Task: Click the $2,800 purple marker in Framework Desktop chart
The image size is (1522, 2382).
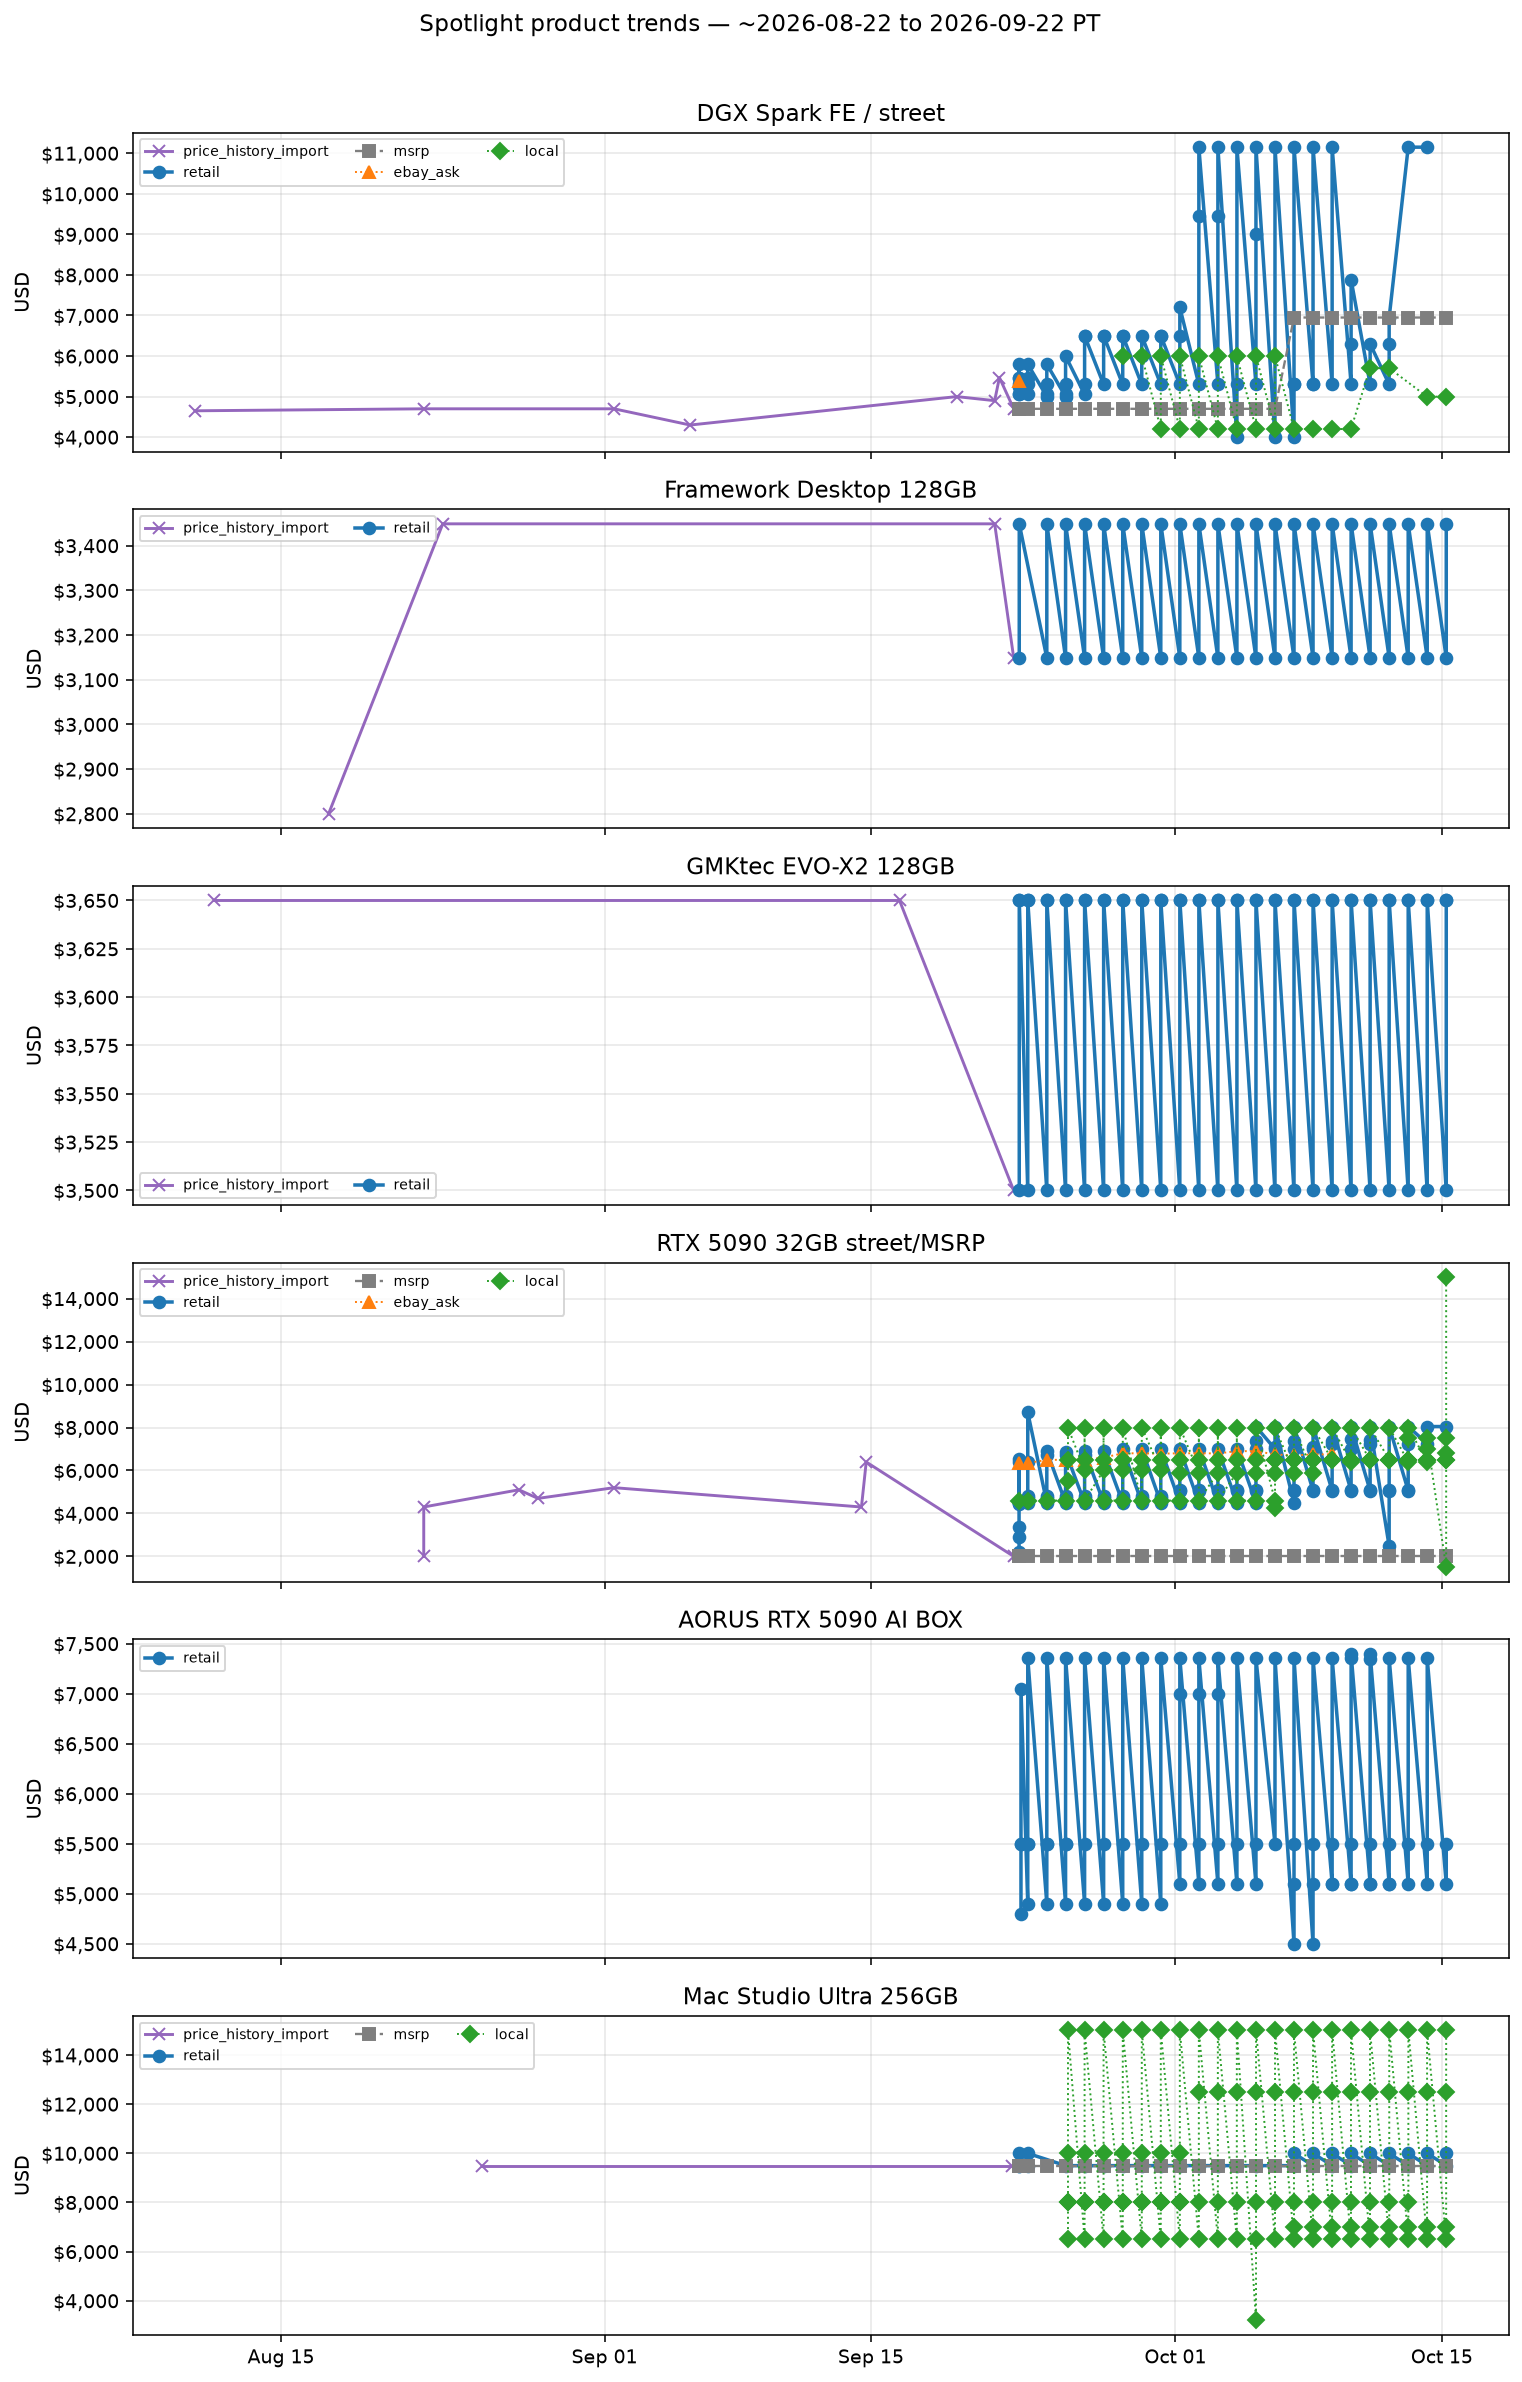Action: (x=329, y=813)
